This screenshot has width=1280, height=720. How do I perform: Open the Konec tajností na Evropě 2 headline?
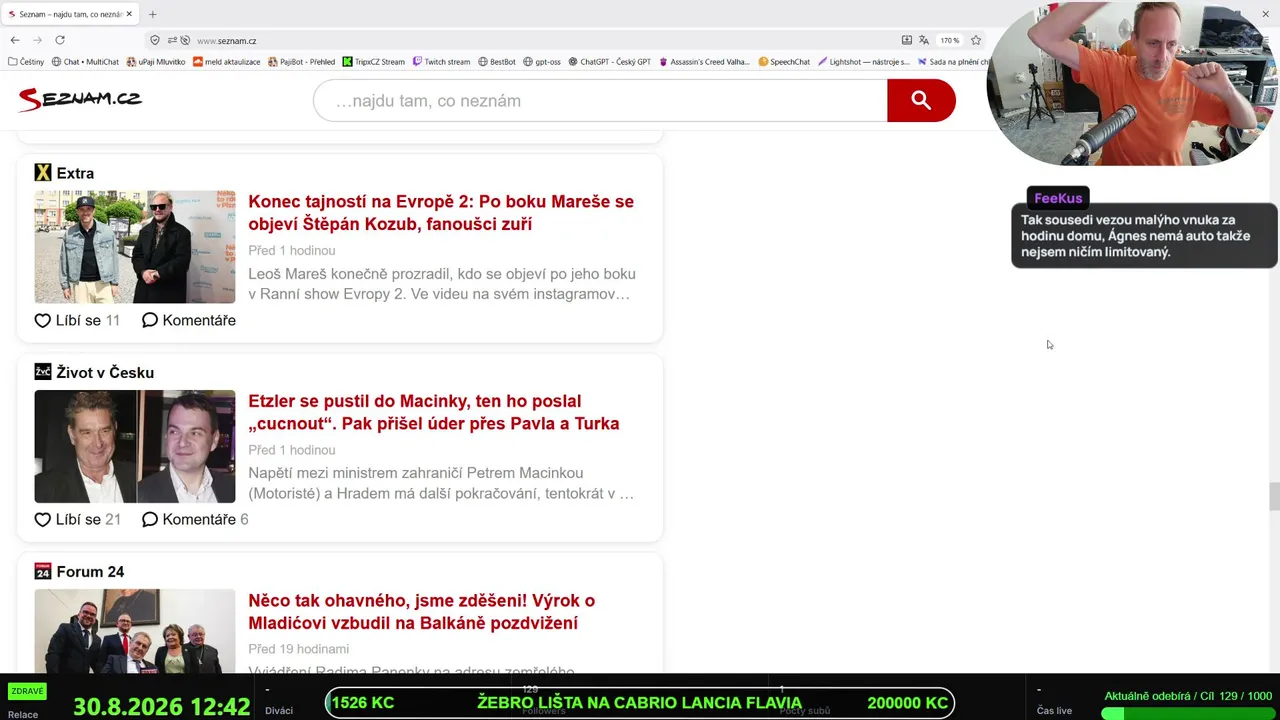click(441, 212)
